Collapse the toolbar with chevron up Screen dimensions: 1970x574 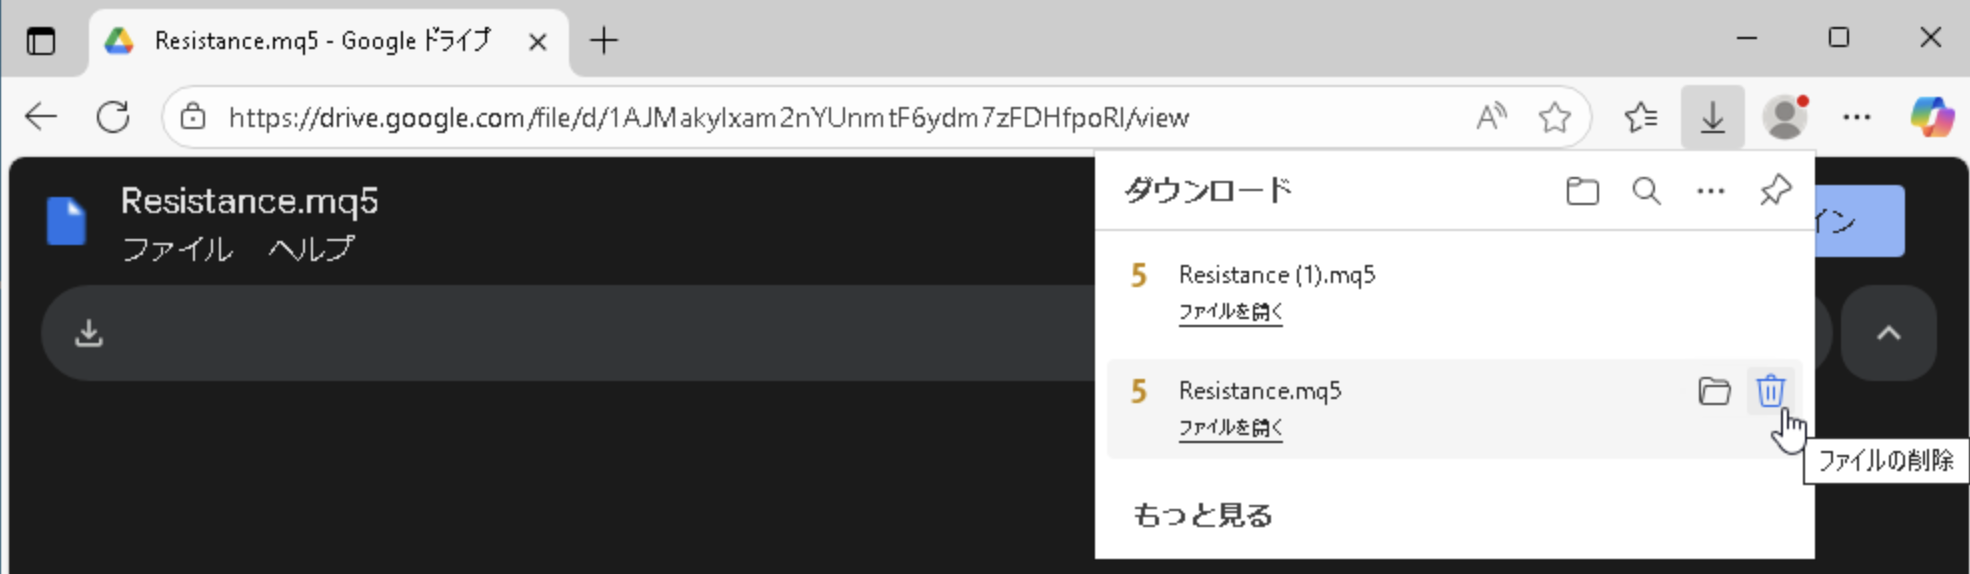[1888, 333]
